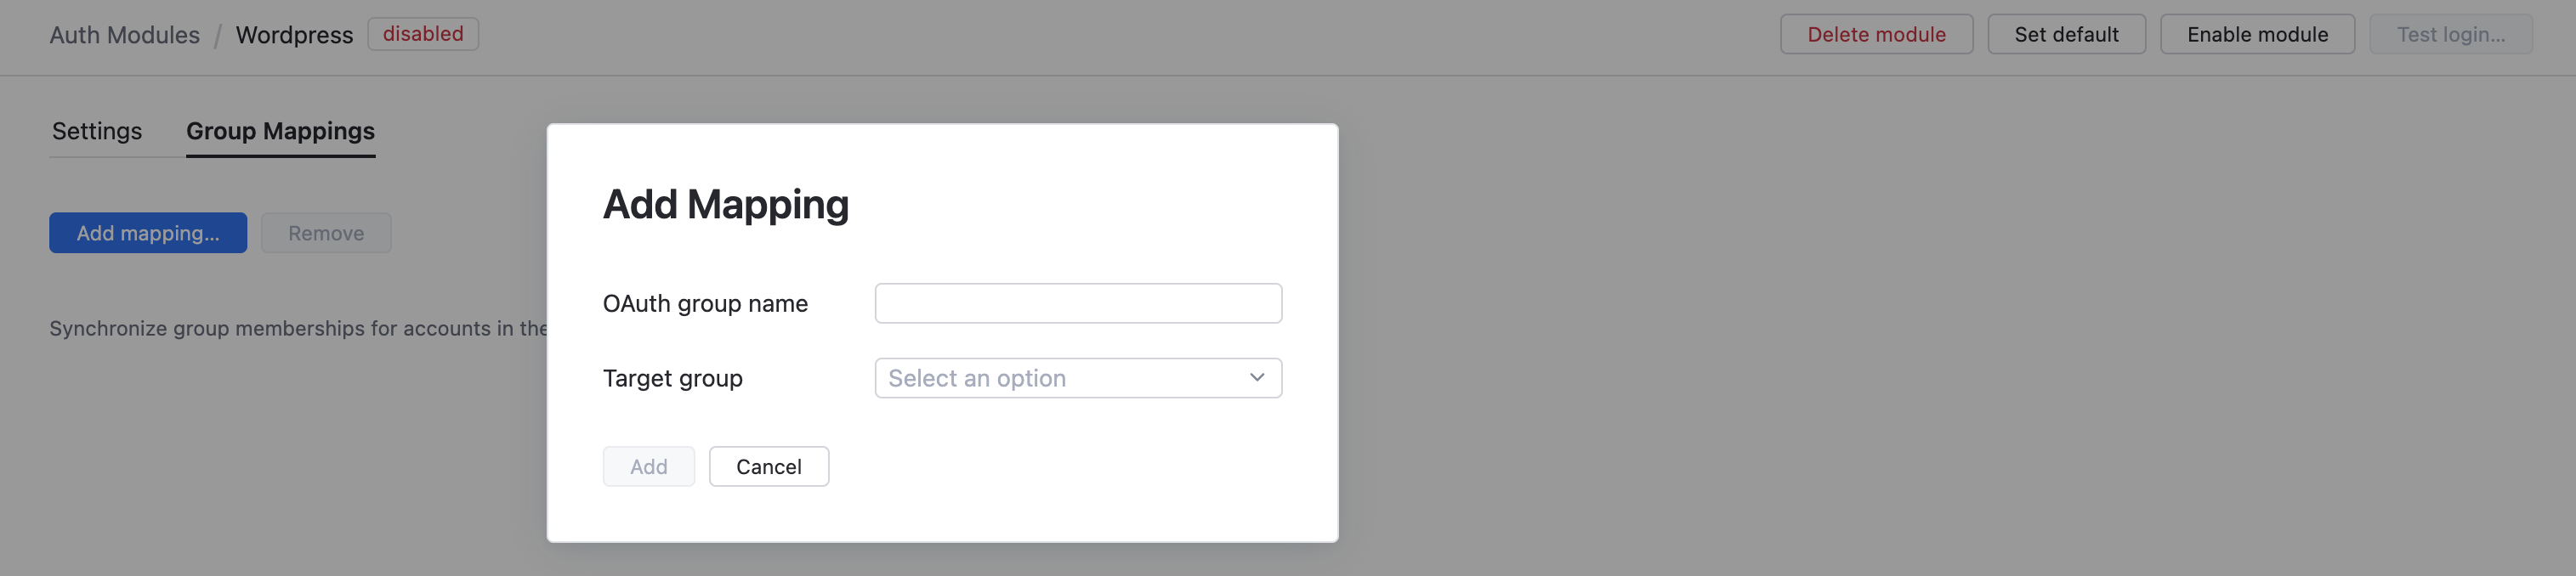Click the Add button in the dialog

648,466
